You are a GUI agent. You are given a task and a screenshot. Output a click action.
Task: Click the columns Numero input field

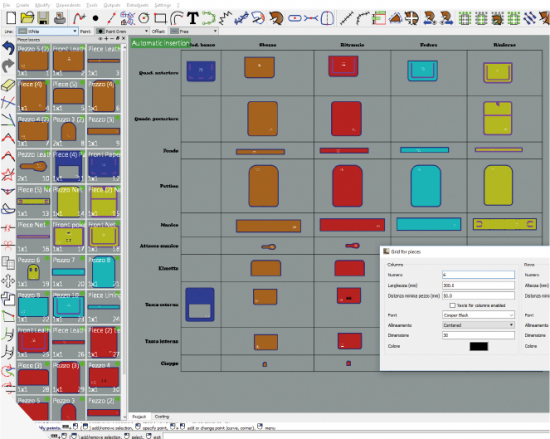click(x=478, y=275)
